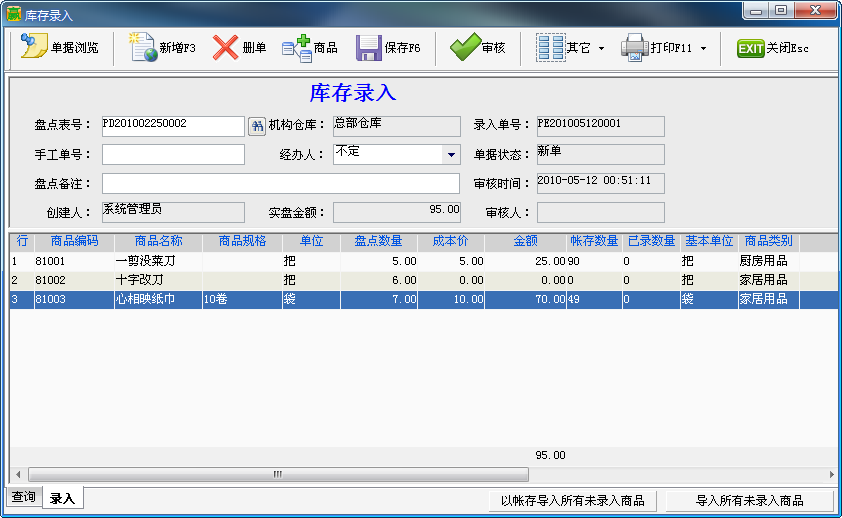Switch to 查询 tab
This screenshot has height=518, width=842.
tap(23, 498)
